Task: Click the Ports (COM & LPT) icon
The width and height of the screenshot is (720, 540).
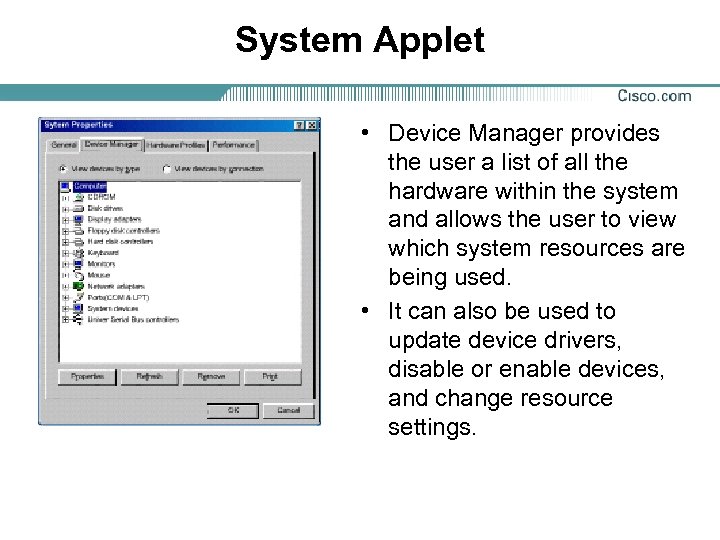Action: 79,298
